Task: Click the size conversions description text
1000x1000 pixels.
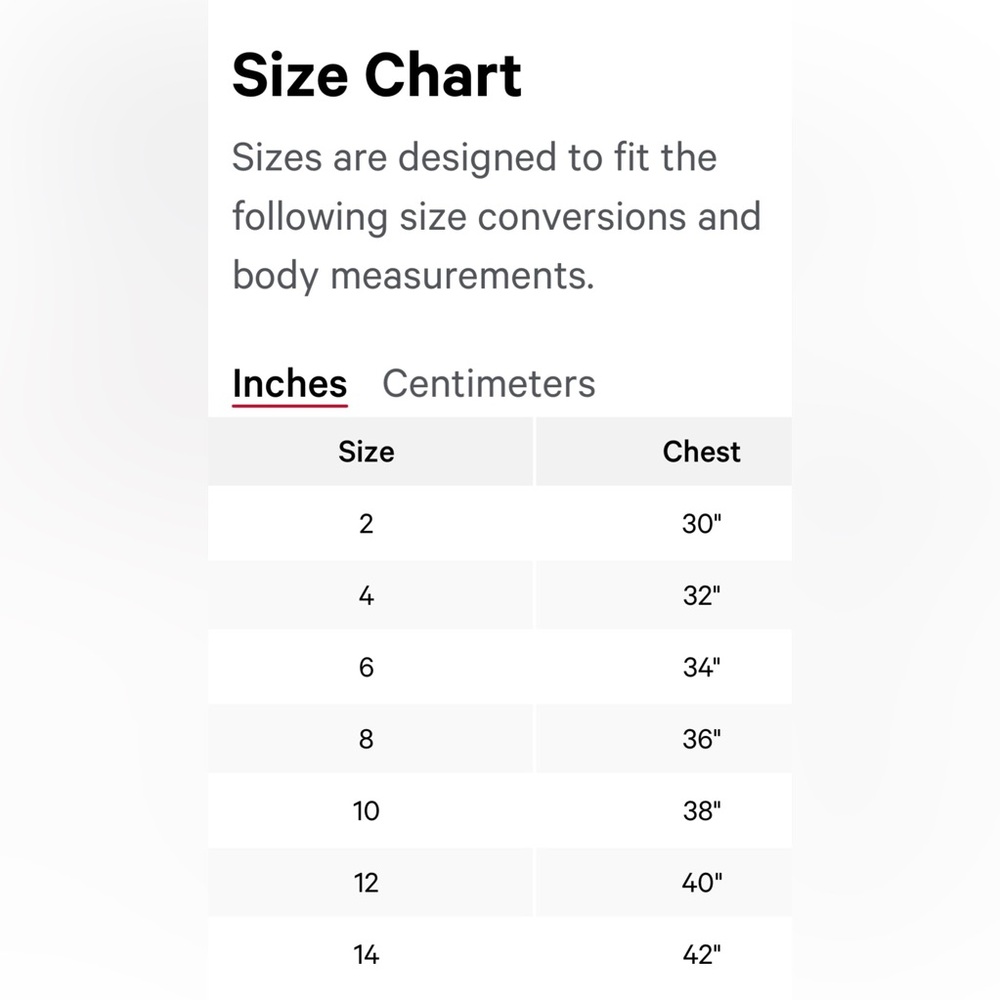Action: pyautogui.click(x=496, y=216)
